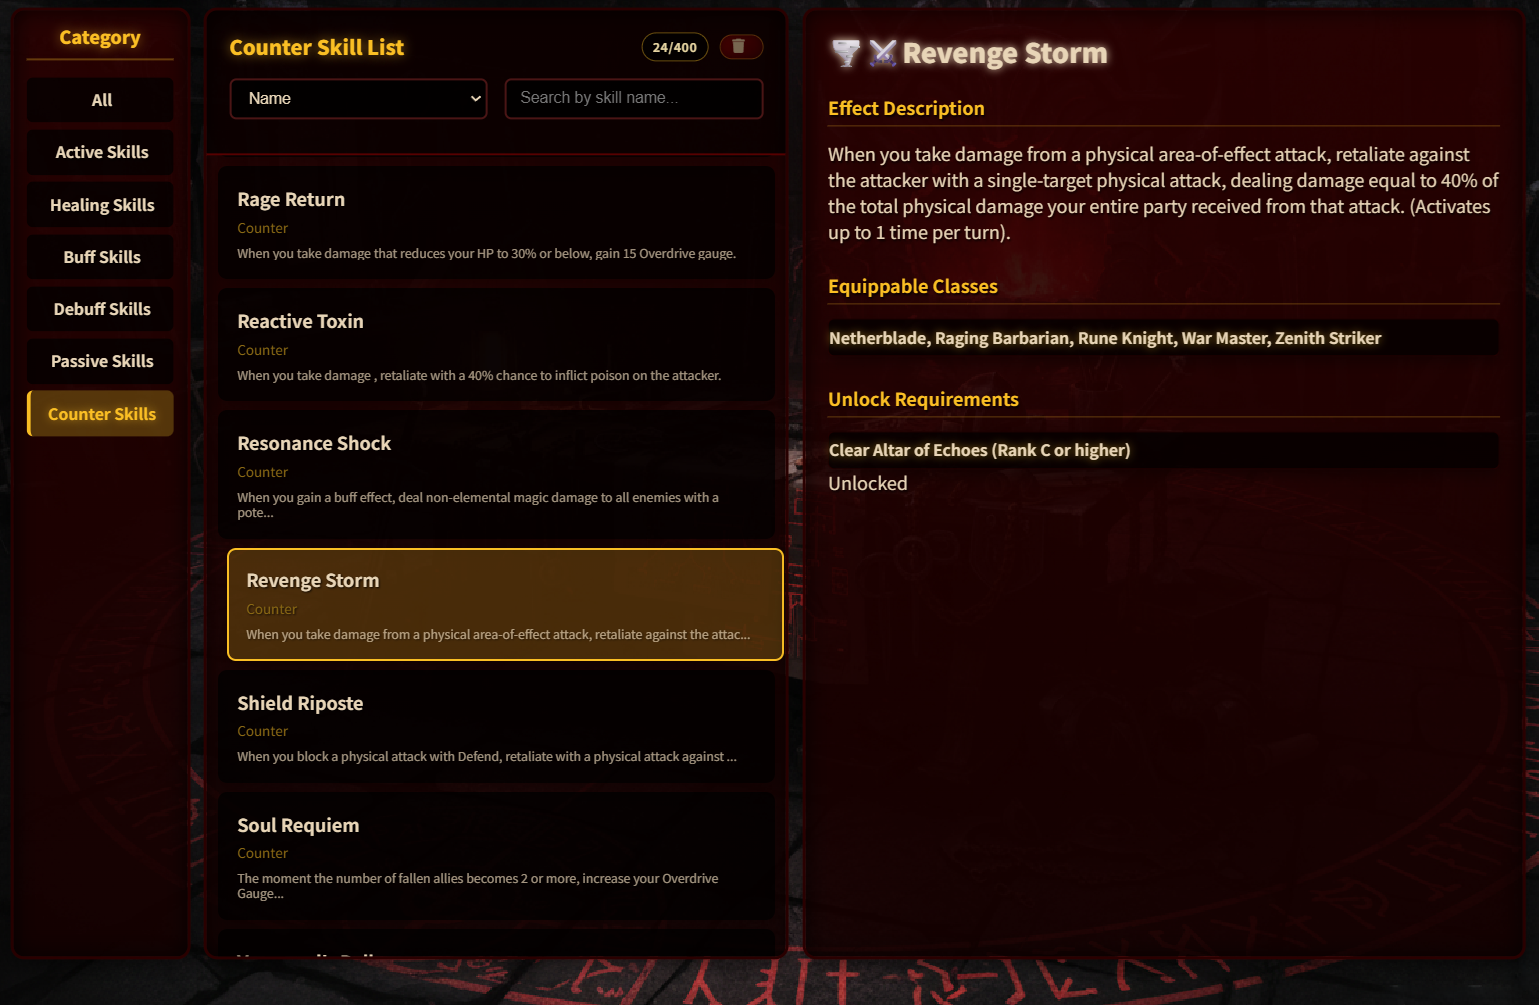1539x1005 pixels.
Task: Select the All category tab
Action: pyautogui.click(x=101, y=100)
